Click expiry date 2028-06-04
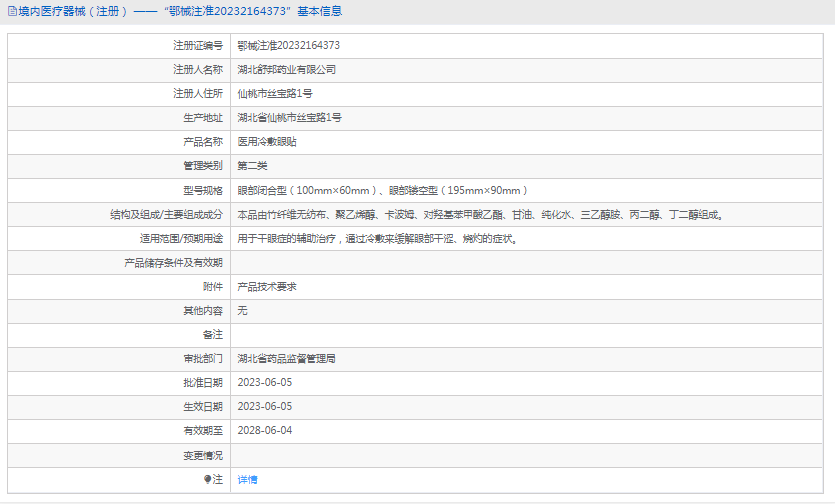Screen dimensions: 835x504 click(264, 431)
